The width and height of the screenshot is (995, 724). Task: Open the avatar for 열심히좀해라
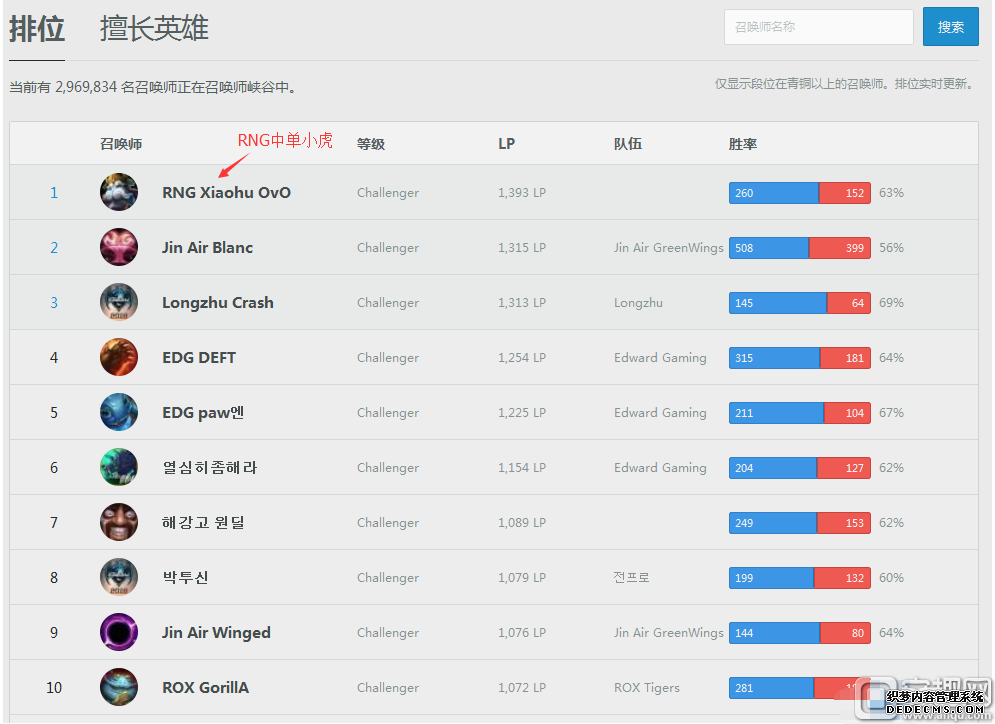point(119,467)
